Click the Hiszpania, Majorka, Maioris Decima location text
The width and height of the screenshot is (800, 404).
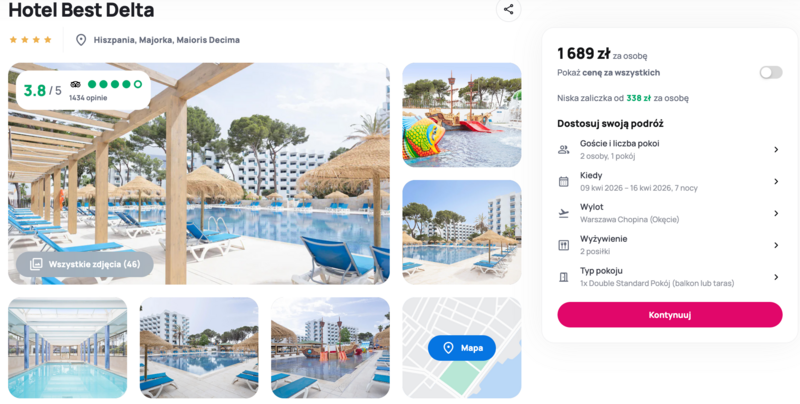[166, 40]
